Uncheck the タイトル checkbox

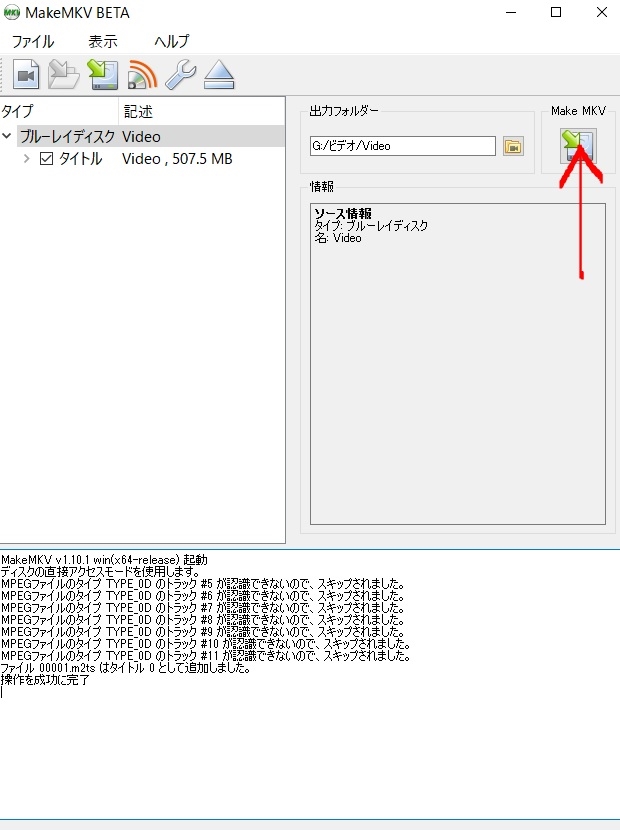point(47,159)
